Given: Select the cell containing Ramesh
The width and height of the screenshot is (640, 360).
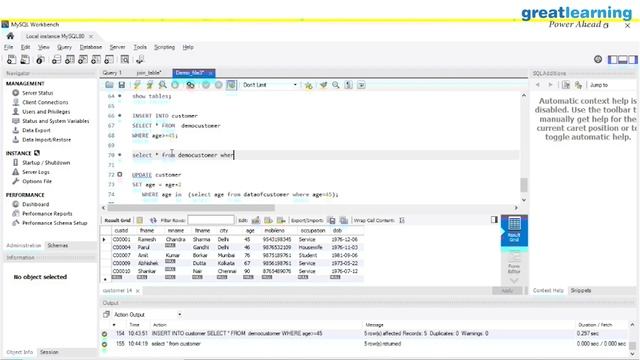Looking at the screenshot, I should 147,240.
